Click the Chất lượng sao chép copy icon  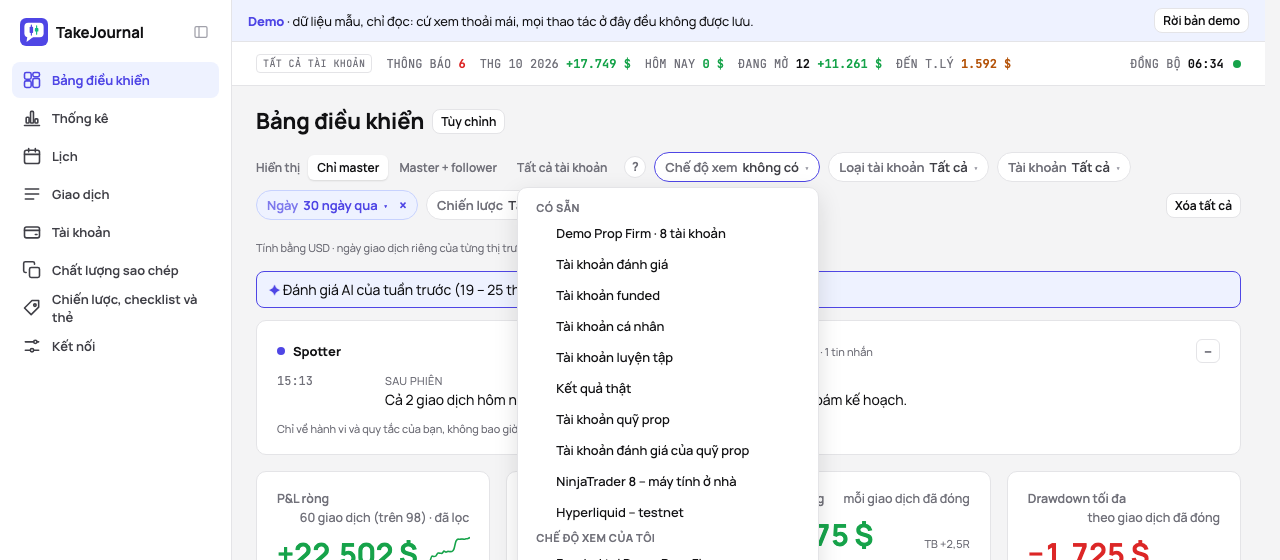(x=32, y=270)
